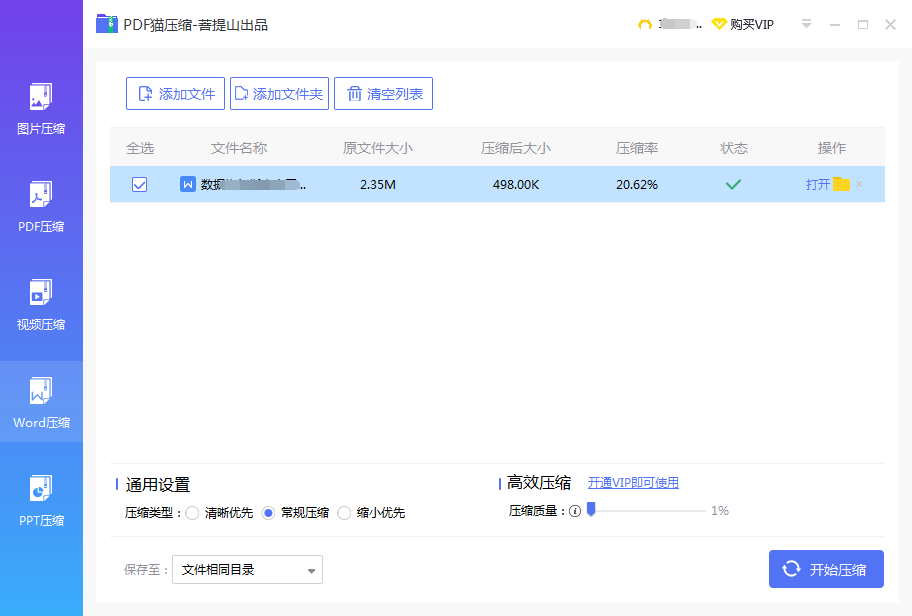Click the PDF猫压缩 app logo icon
Image resolution: width=912 pixels, height=616 pixels.
107,24
